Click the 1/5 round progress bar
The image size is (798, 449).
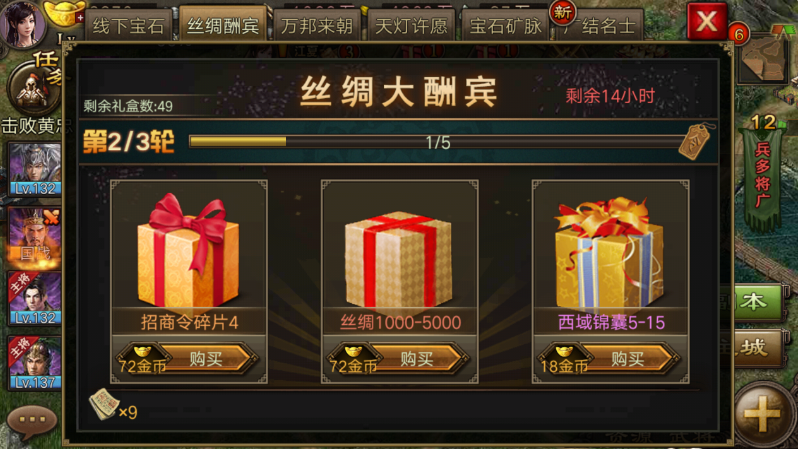point(438,142)
